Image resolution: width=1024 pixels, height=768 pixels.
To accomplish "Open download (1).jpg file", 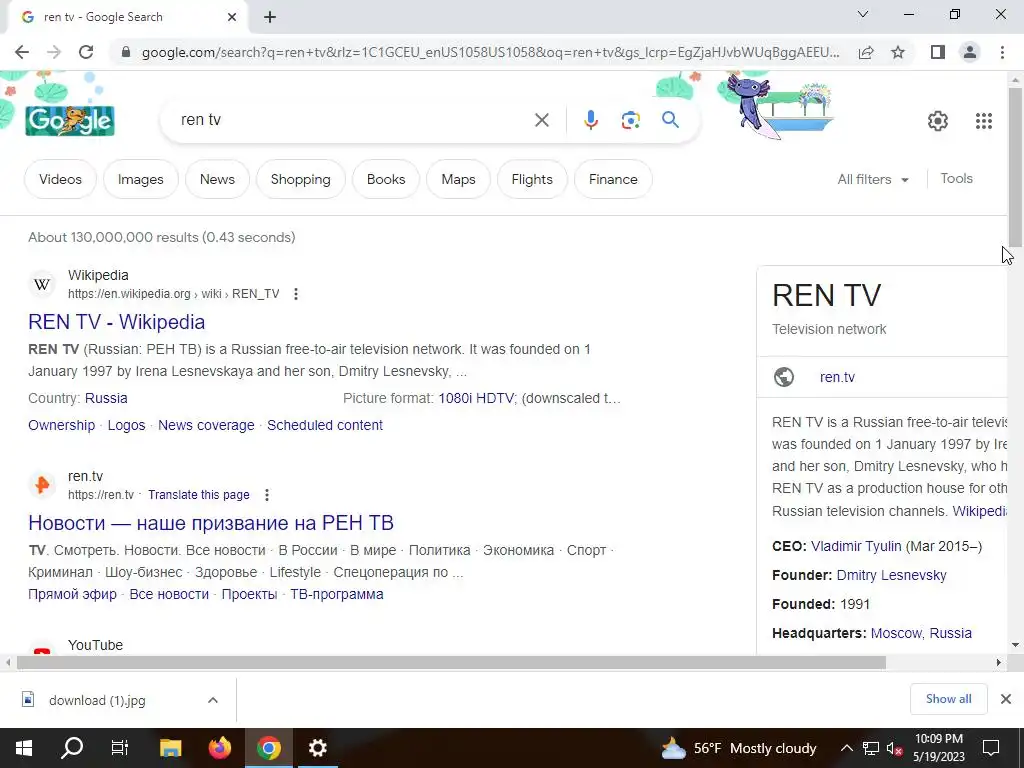I will (97, 700).
